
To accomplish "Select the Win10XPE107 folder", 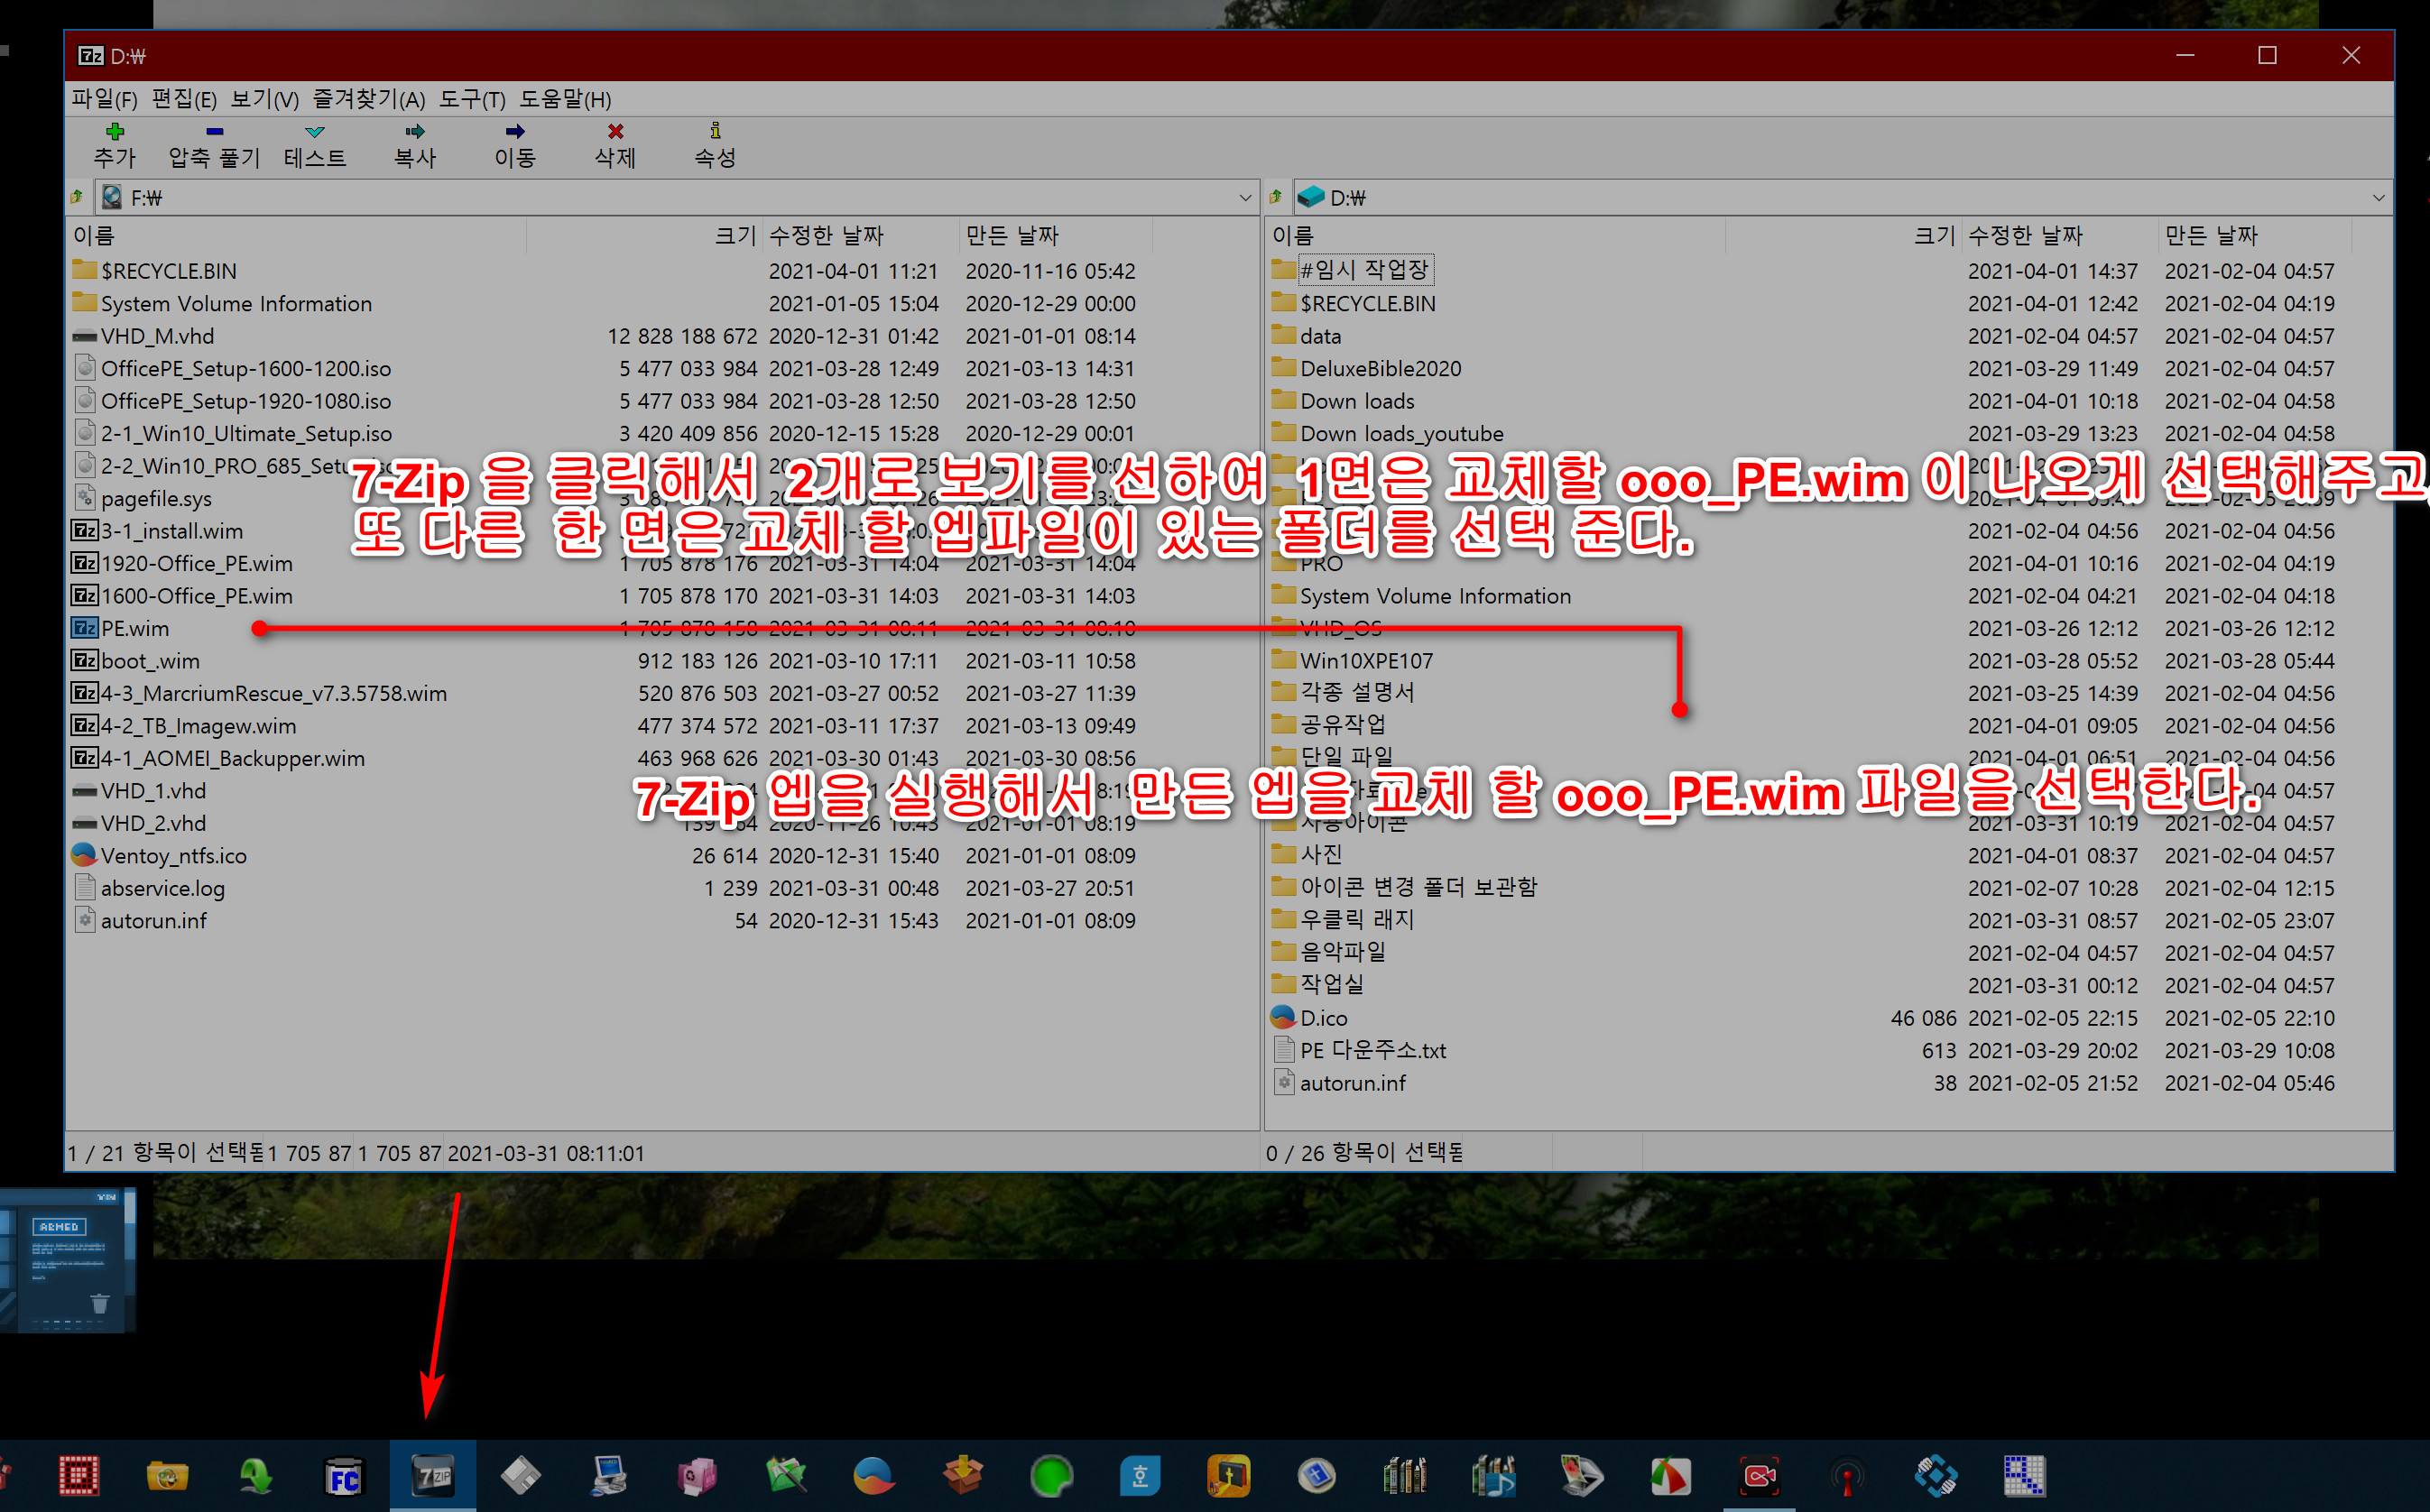I will click(1366, 661).
